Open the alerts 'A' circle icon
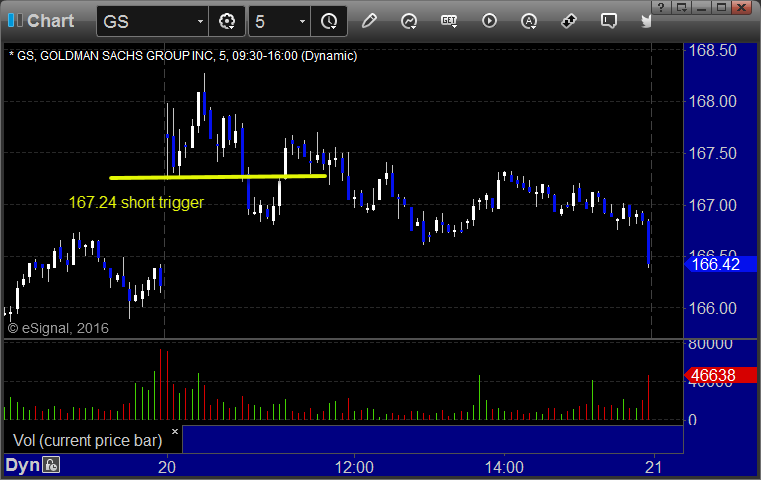Screen dimensions: 761x480 click(529, 21)
